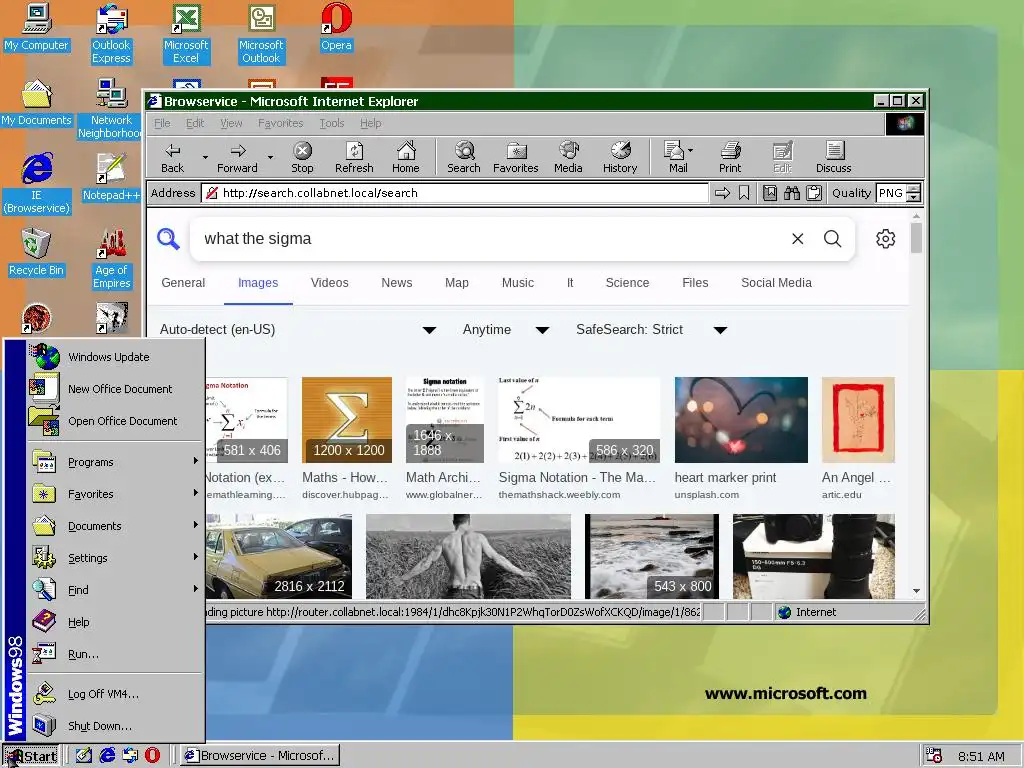Image resolution: width=1024 pixels, height=768 pixels.
Task: Expand Programs submenu in Start menu
Action: tap(116, 462)
